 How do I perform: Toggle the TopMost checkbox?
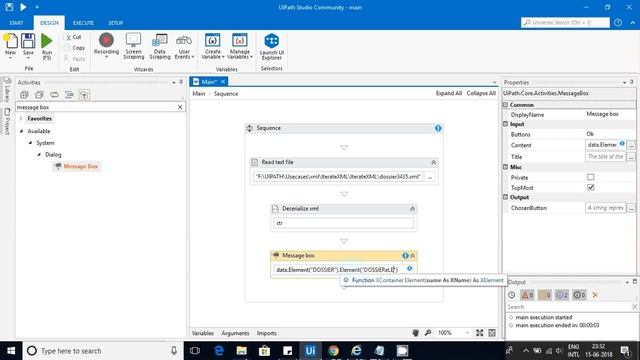591,187
